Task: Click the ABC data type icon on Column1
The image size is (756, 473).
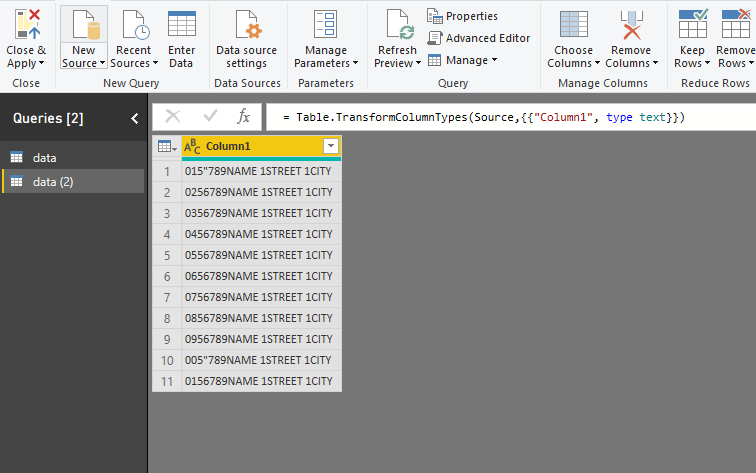Action: coord(192,146)
